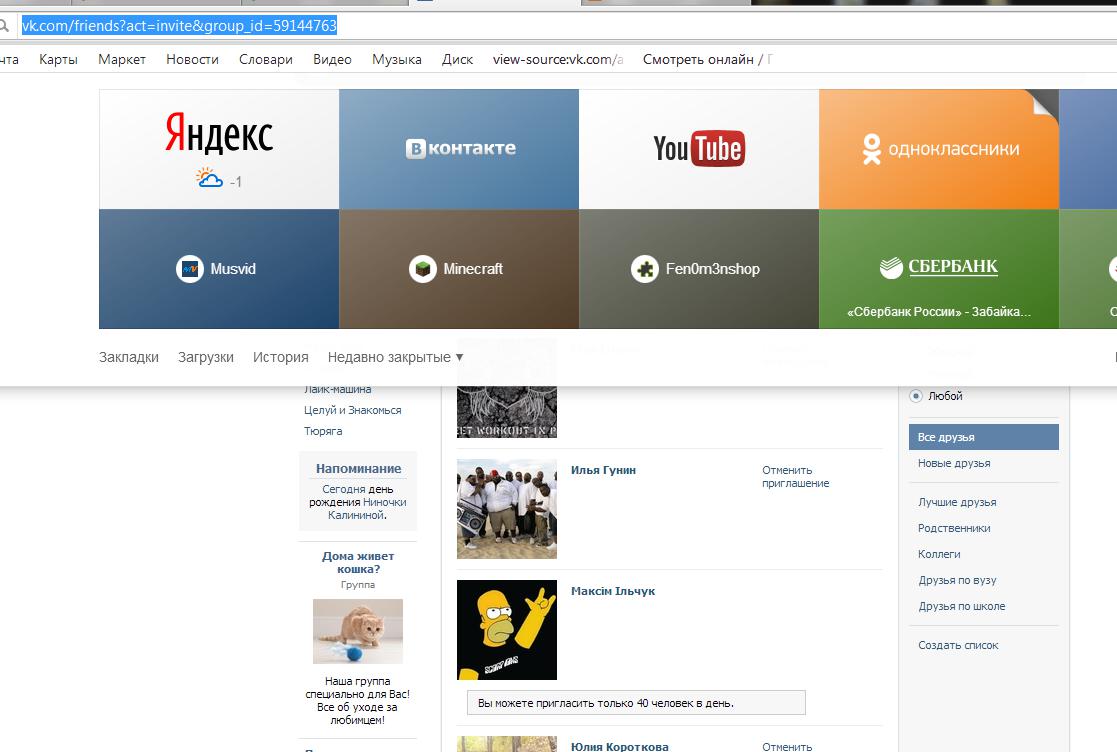This screenshot has height=752, width=1117.
Task: Open the Дома живет кошка? ad title
Action: (358, 563)
